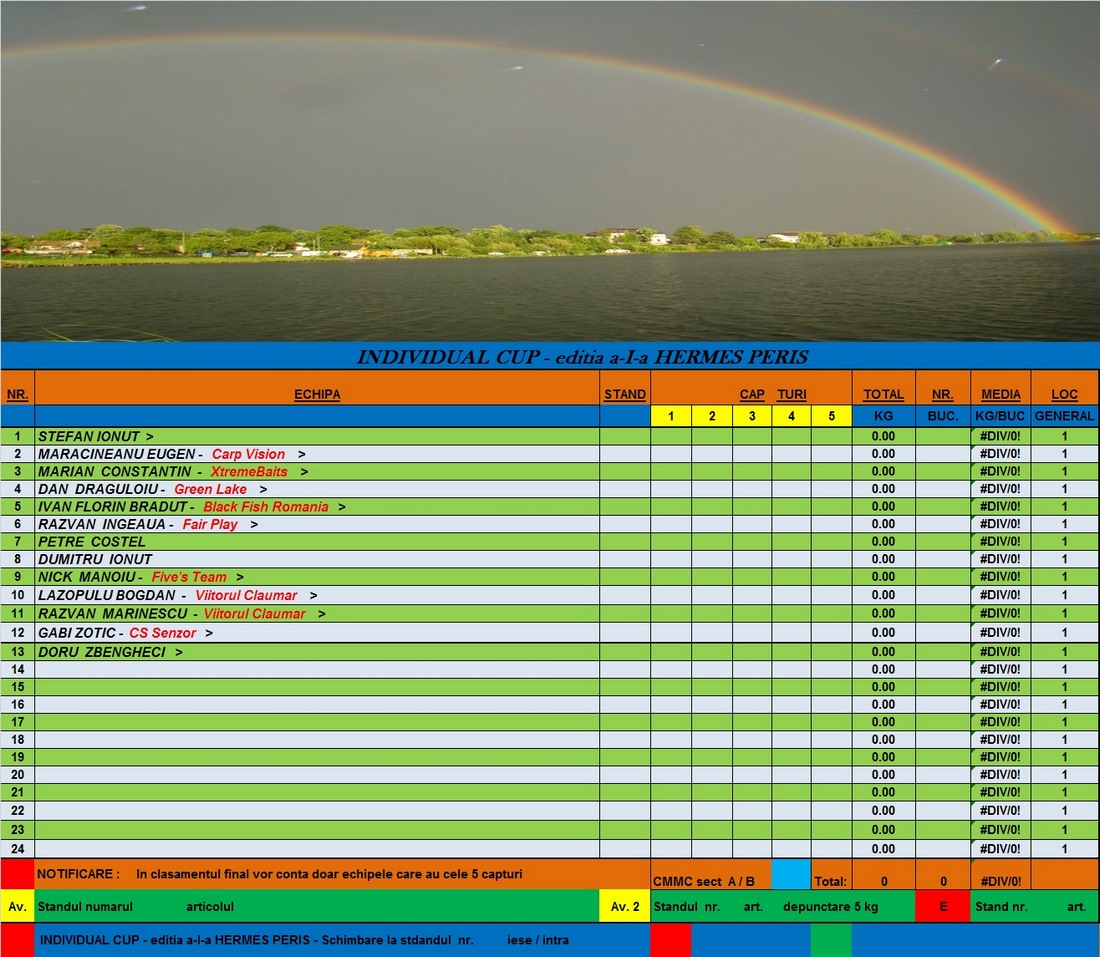Click the TOTAL KG column header
This screenshot has width=1100, height=957.
coord(883,394)
